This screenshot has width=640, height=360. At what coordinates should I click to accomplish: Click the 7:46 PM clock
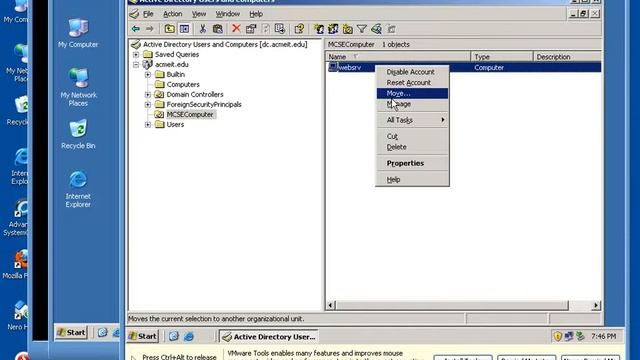point(604,336)
